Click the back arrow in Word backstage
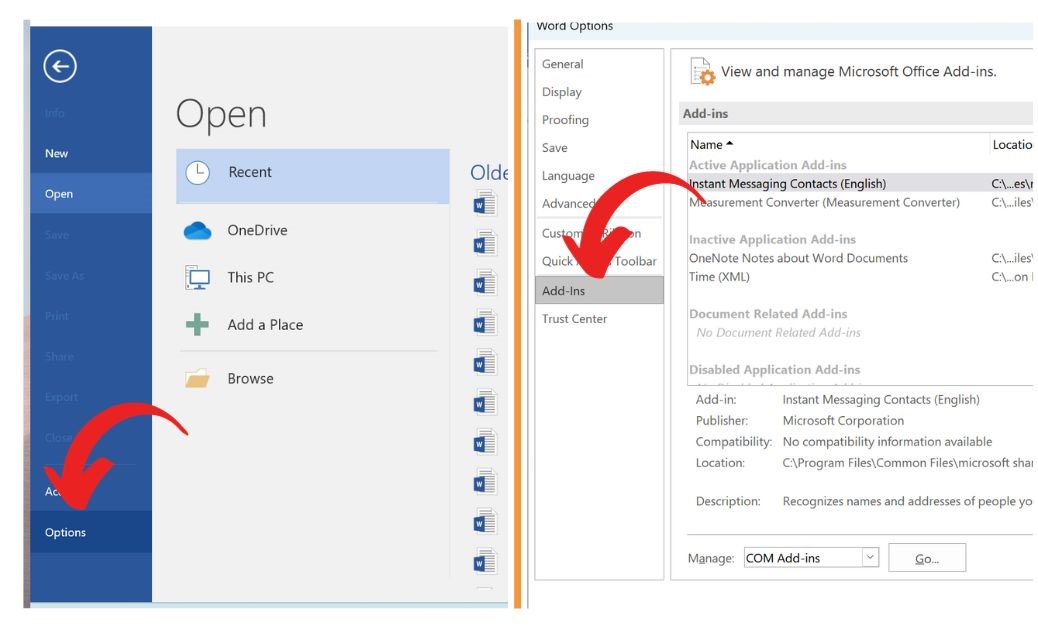The height and width of the screenshot is (628, 1038). (x=60, y=66)
